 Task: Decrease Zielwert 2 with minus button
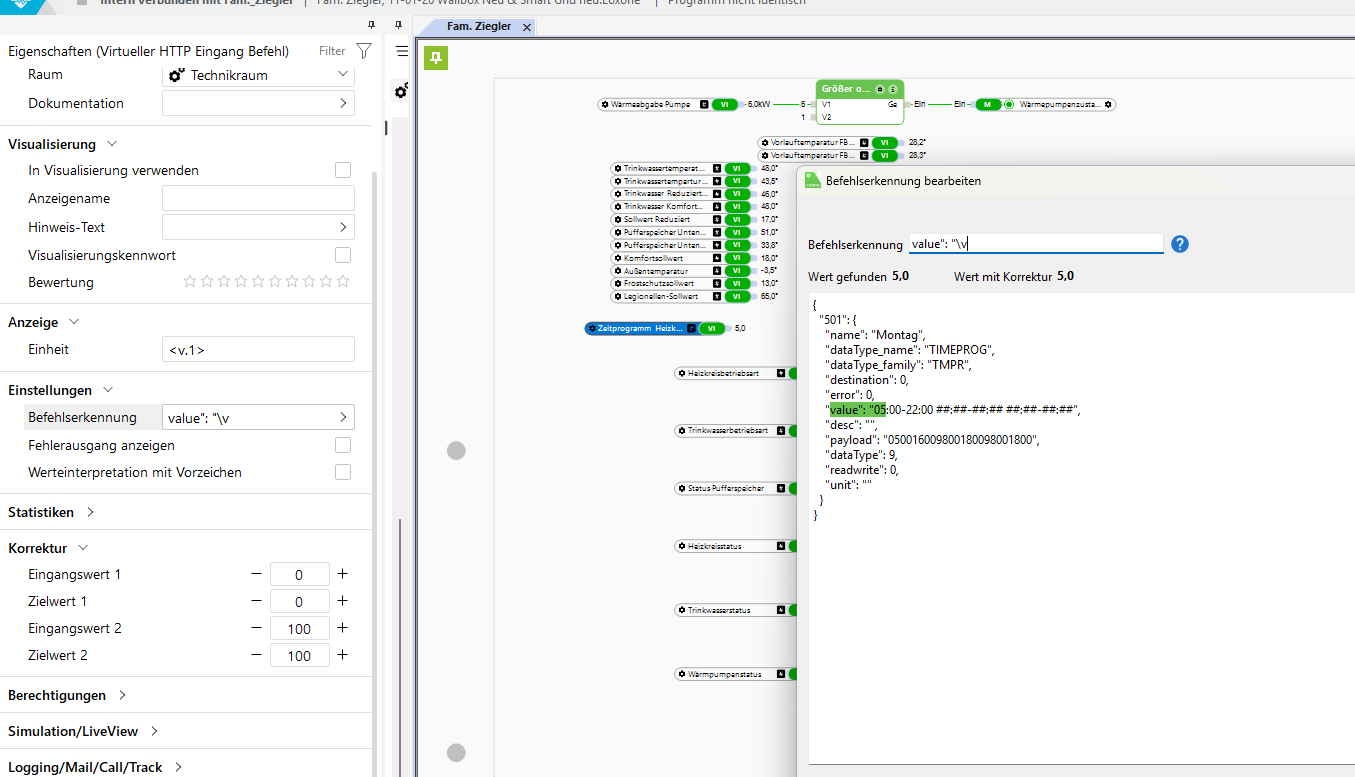coord(256,655)
